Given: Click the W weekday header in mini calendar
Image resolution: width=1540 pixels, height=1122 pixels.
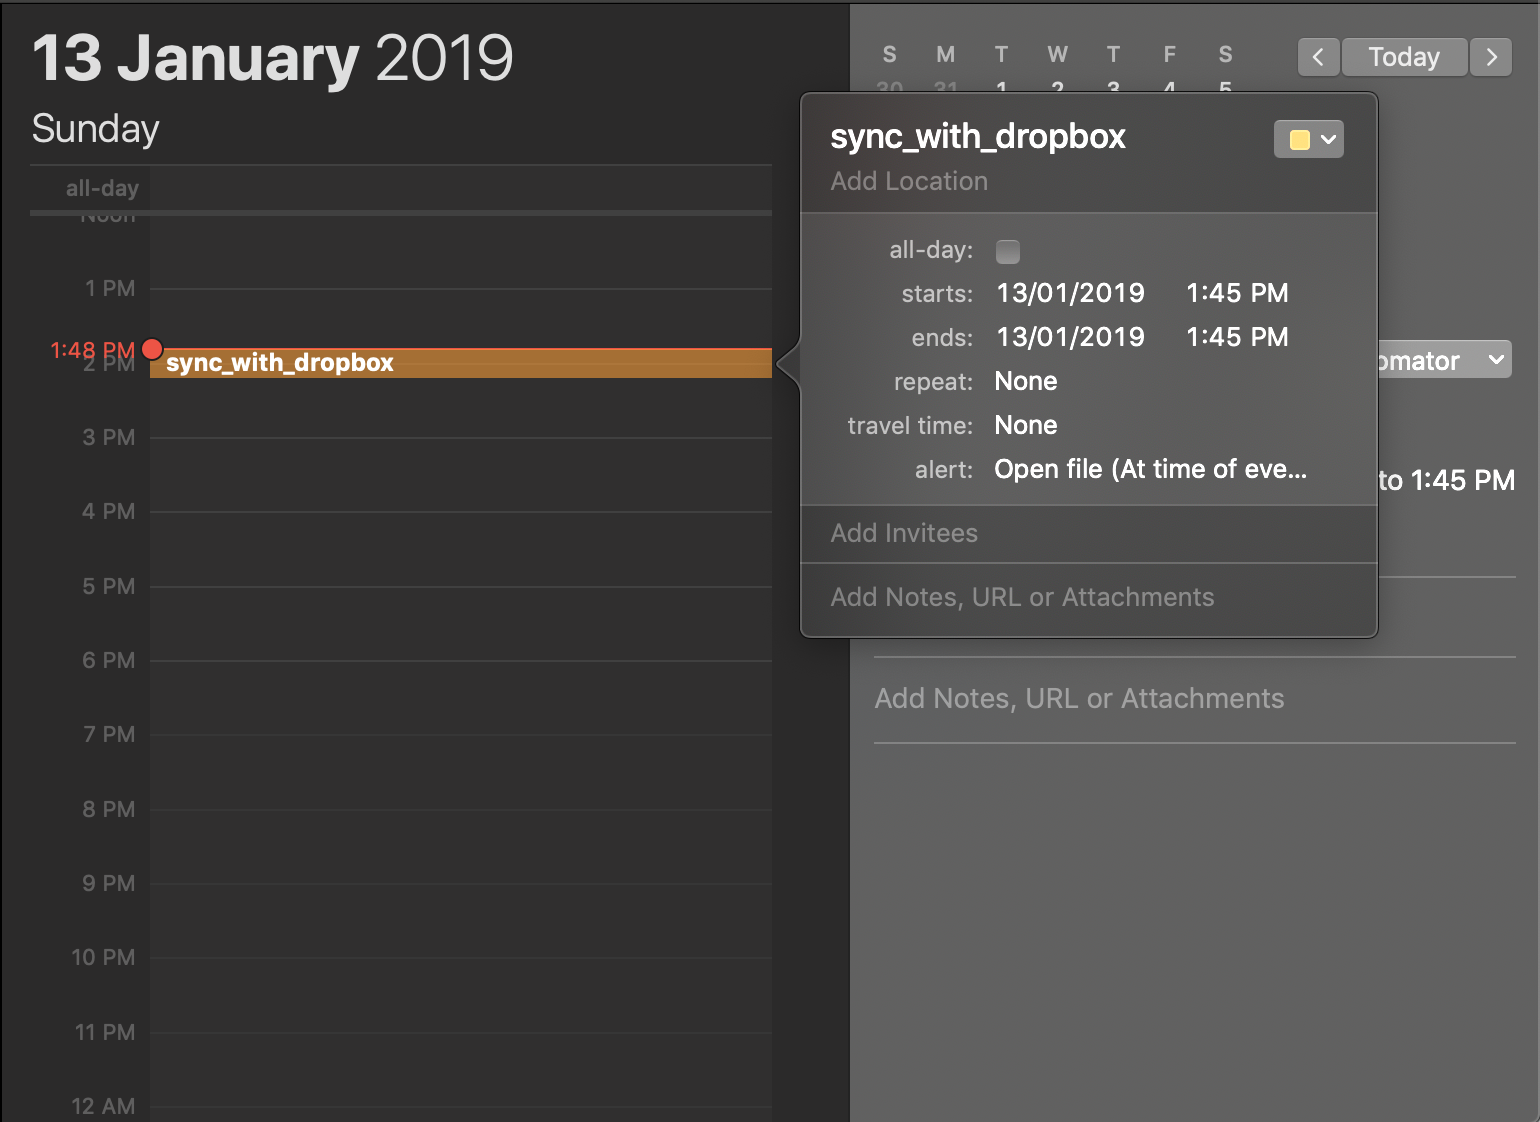Looking at the screenshot, I should click(1057, 54).
